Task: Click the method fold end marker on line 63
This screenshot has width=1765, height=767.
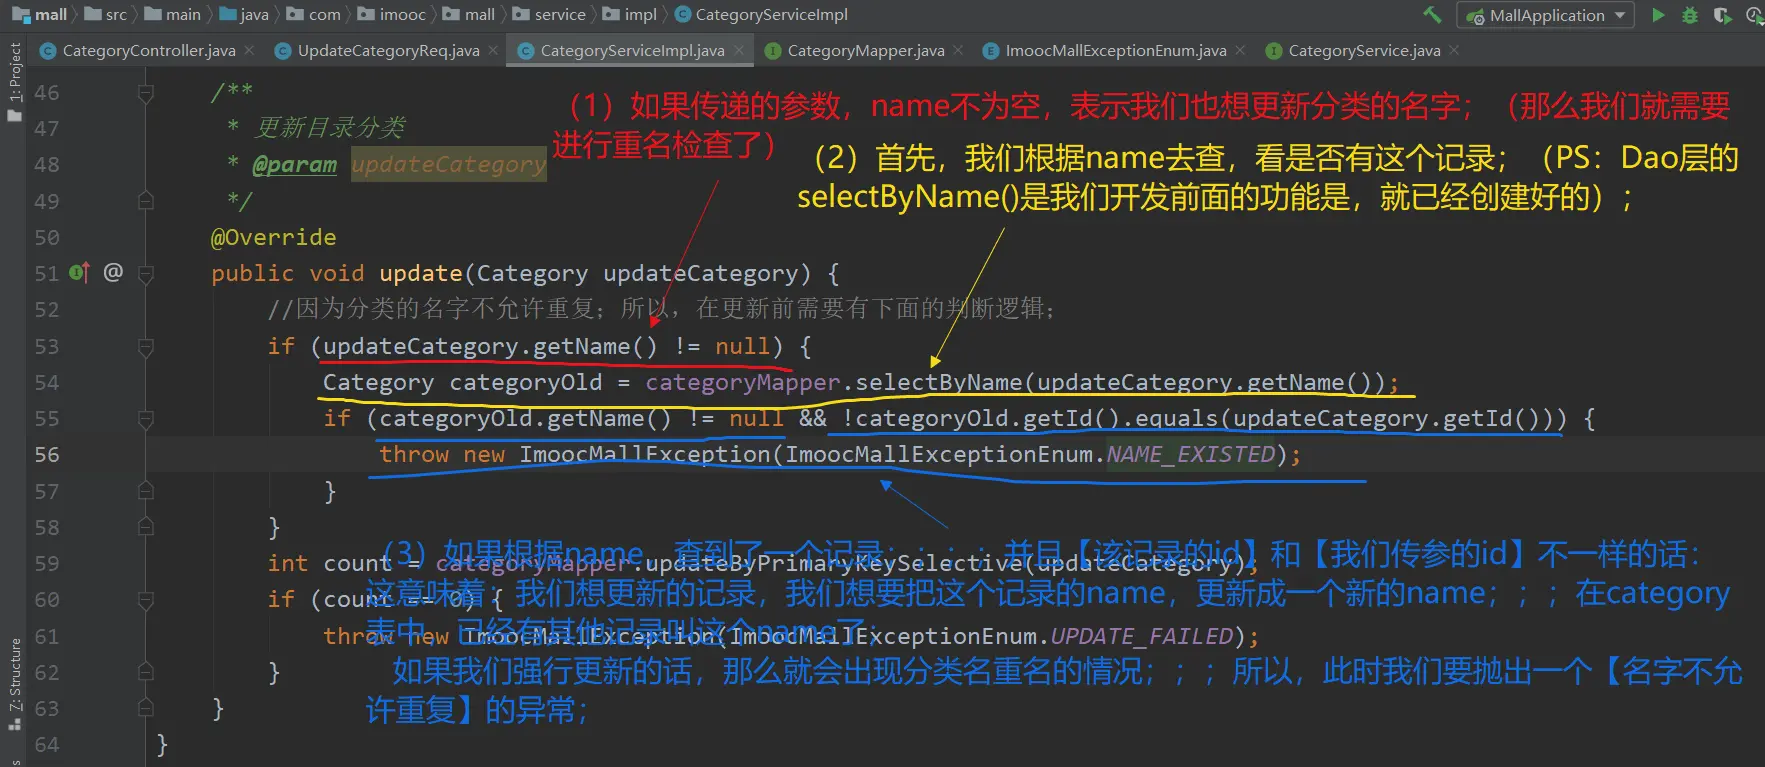Action: (146, 708)
